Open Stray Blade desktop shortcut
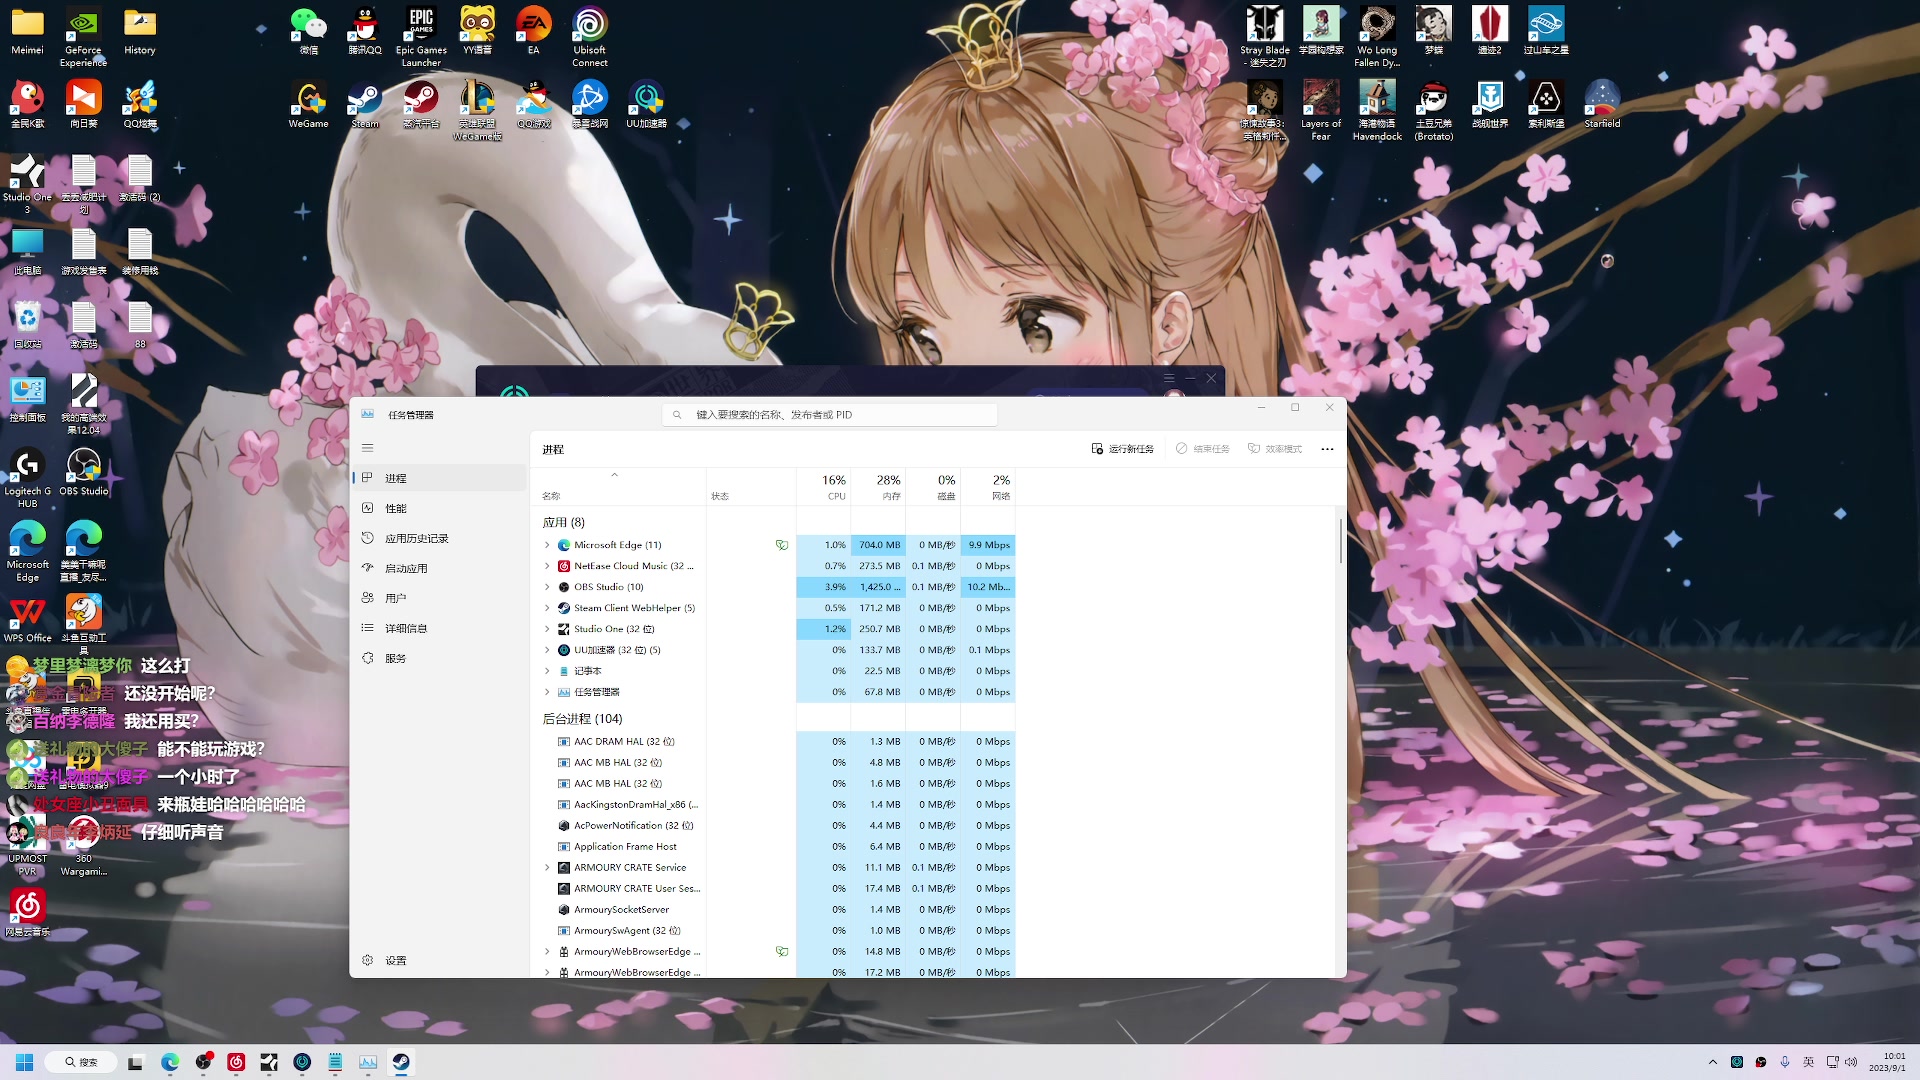Screen dimensions: 1920x1080 (1265, 37)
